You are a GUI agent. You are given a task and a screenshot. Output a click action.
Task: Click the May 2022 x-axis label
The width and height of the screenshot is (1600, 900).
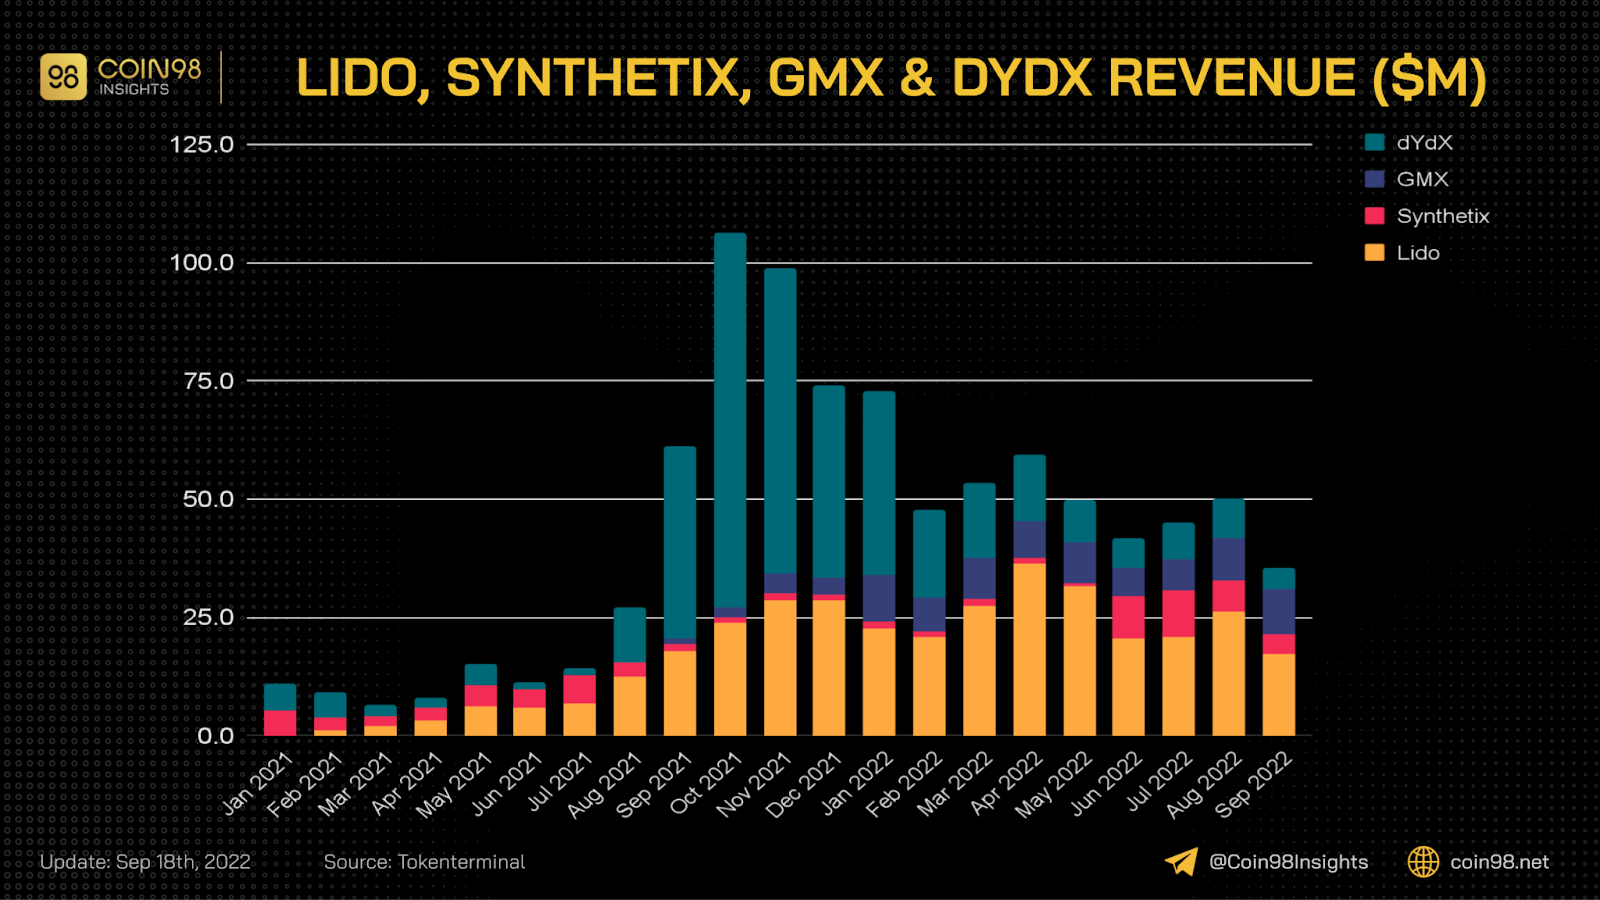click(1053, 786)
